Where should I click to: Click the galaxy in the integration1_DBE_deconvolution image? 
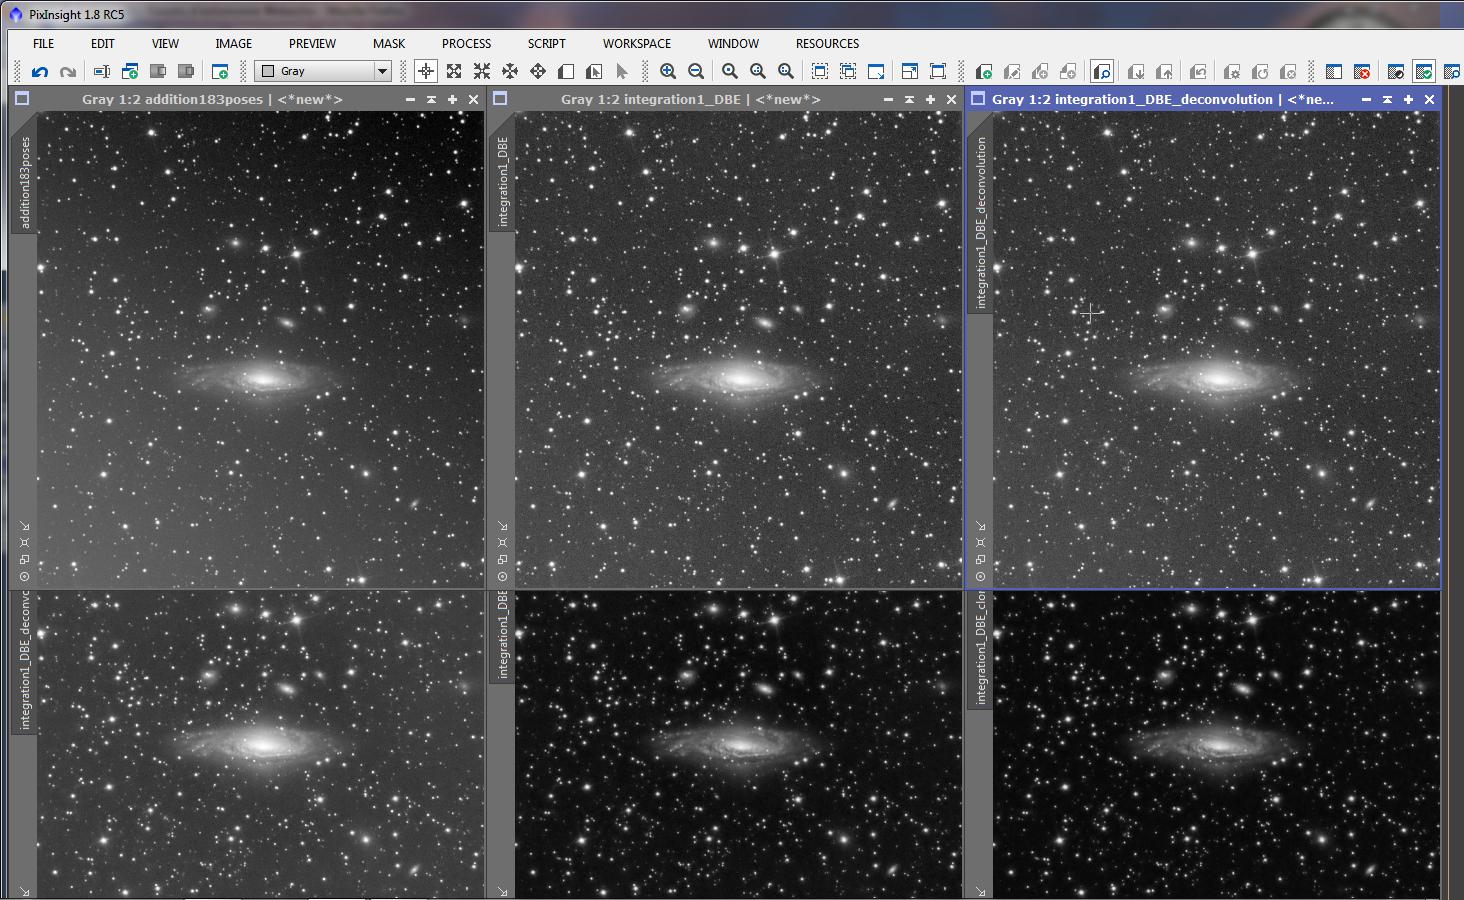pos(1216,379)
